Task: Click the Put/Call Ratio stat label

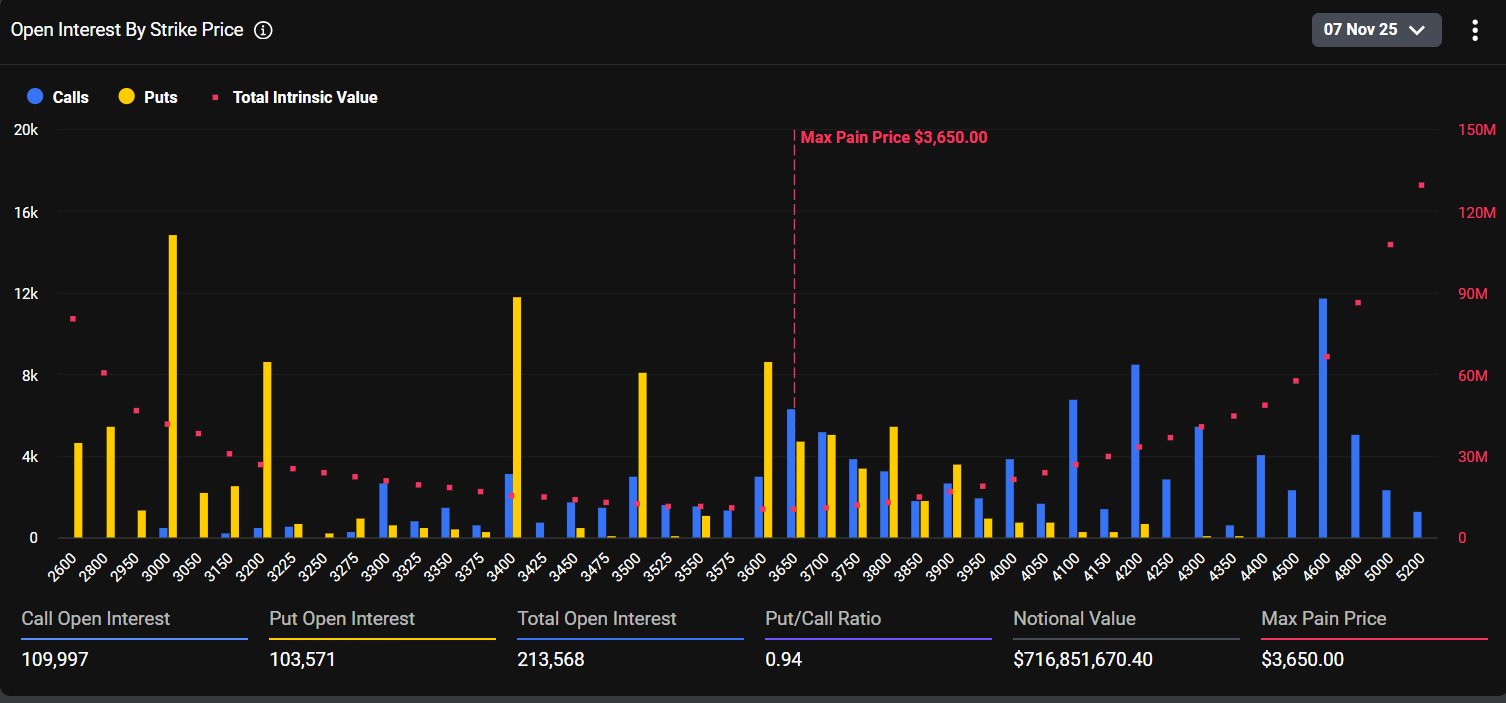Action: (823, 619)
